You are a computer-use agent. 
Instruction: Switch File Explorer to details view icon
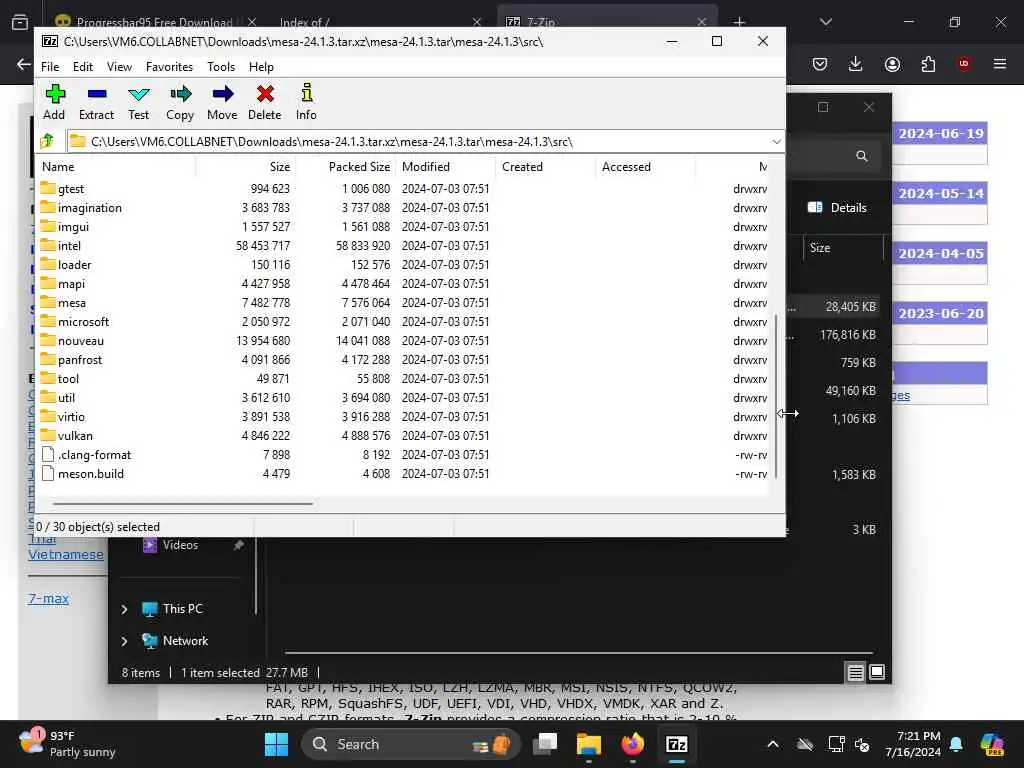point(856,672)
